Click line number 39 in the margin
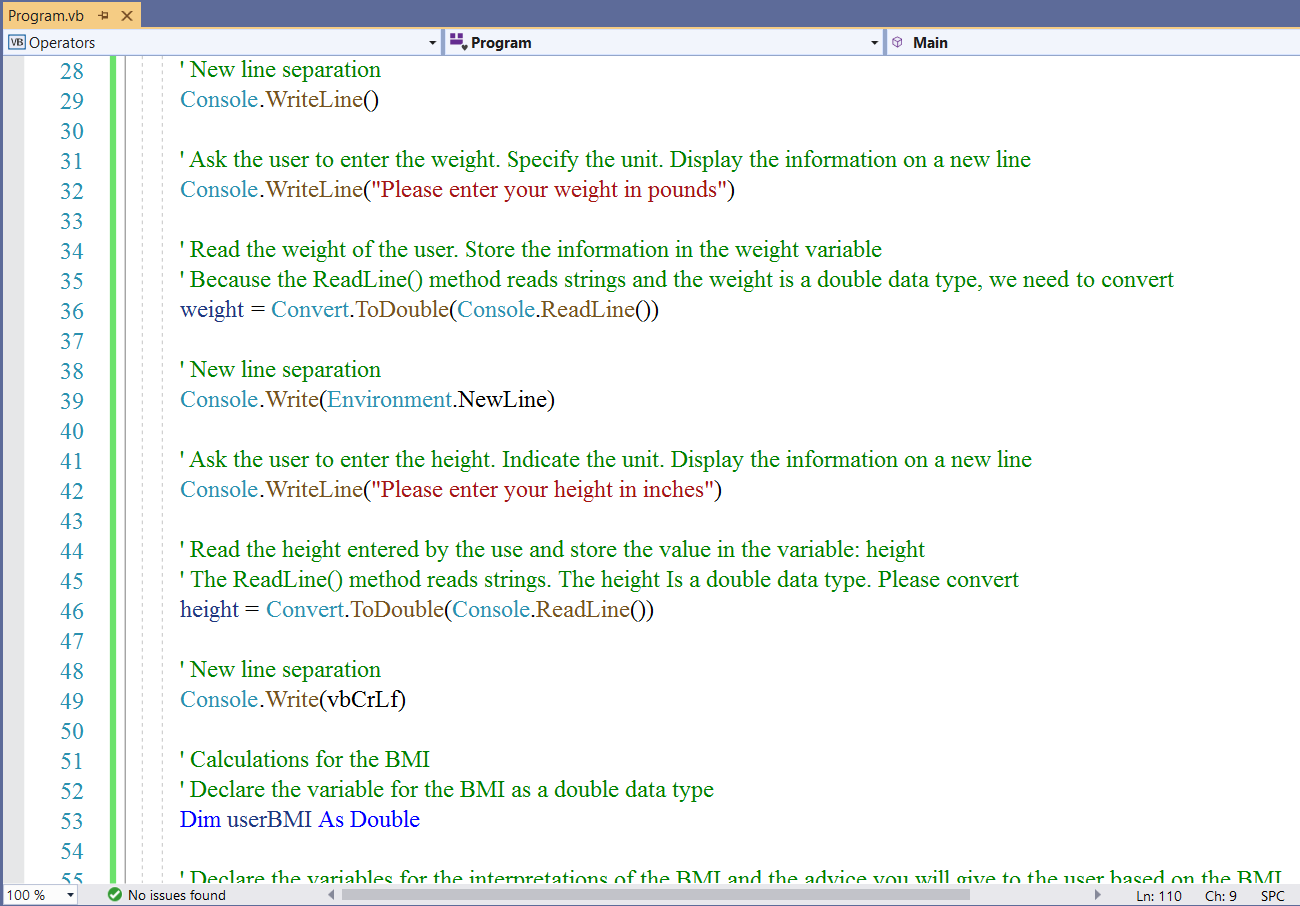 [x=72, y=401]
